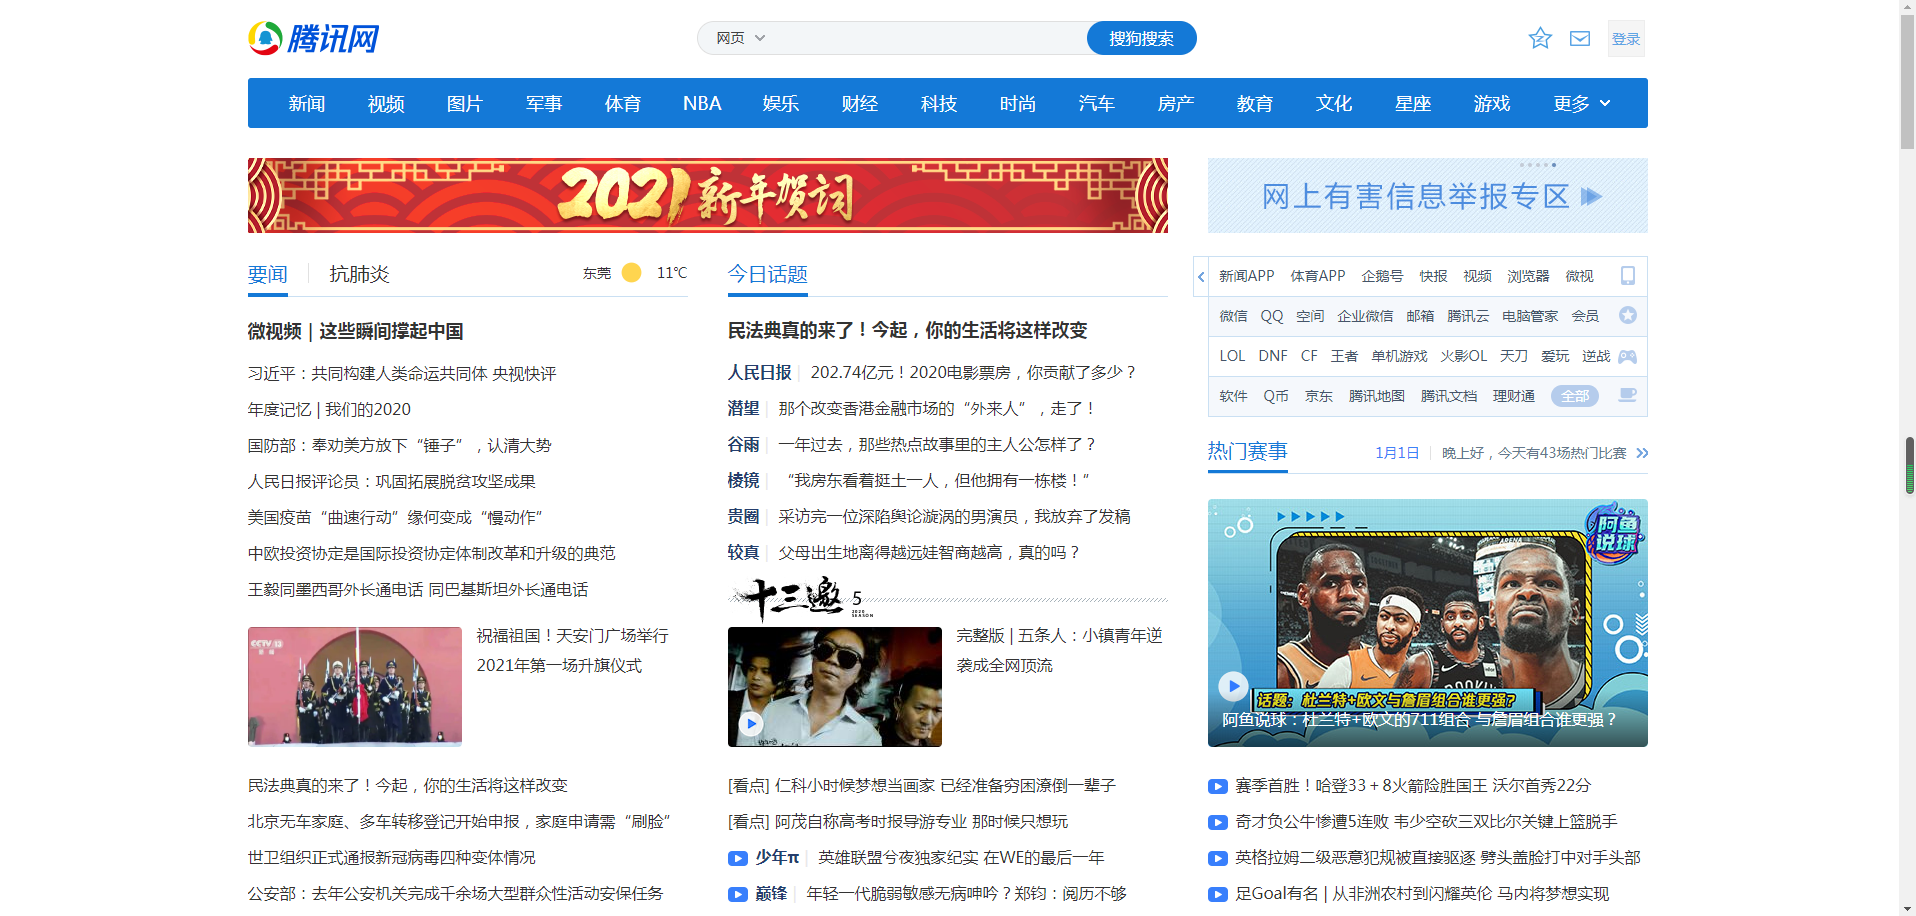Click the gamepad icon in games row
The height and width of the screenshot is (916, 1916).
pos(1627,357)
